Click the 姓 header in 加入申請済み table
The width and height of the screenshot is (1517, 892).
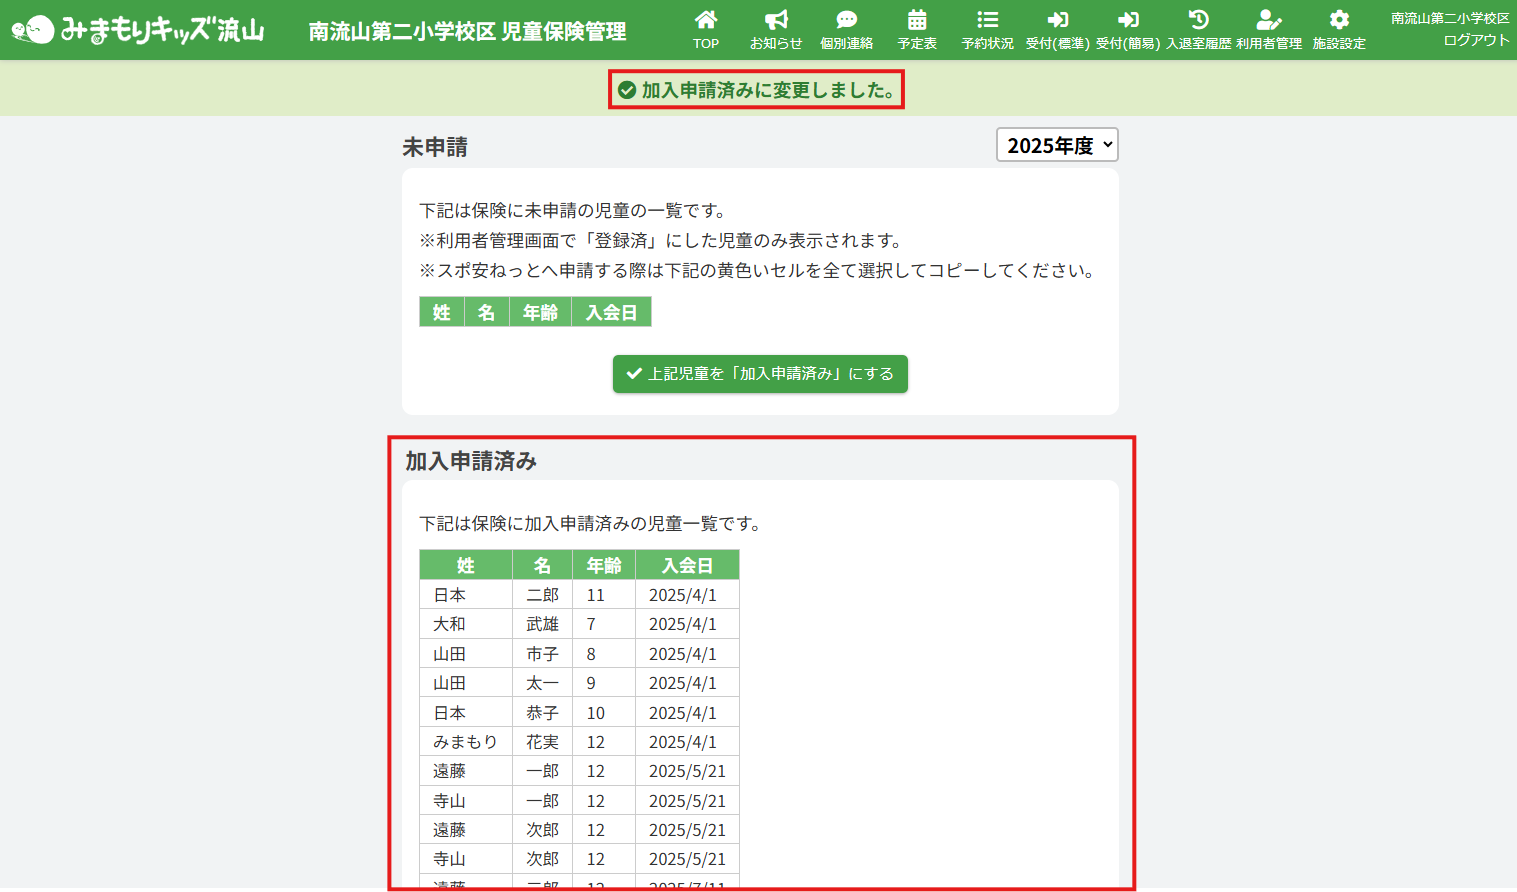[x=466, y=565]
